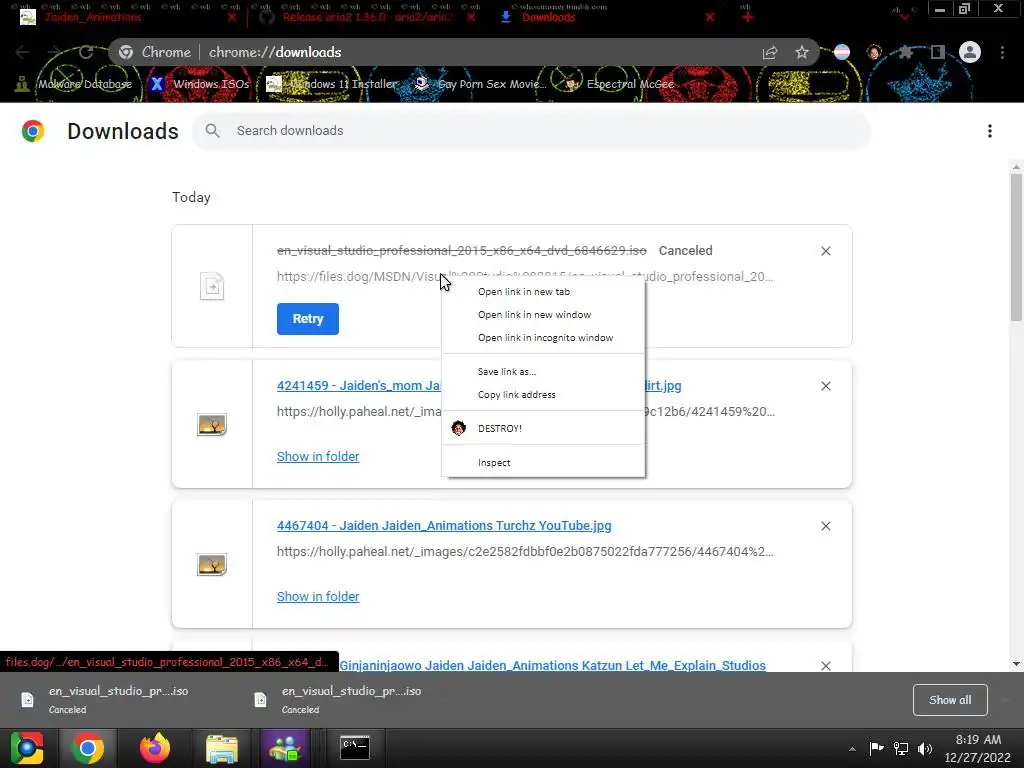Open the 4467404 Jaiden_Animations Turchz YouTube.jpg link
The width and height of the screenshot is (1024, 768).
444,526
